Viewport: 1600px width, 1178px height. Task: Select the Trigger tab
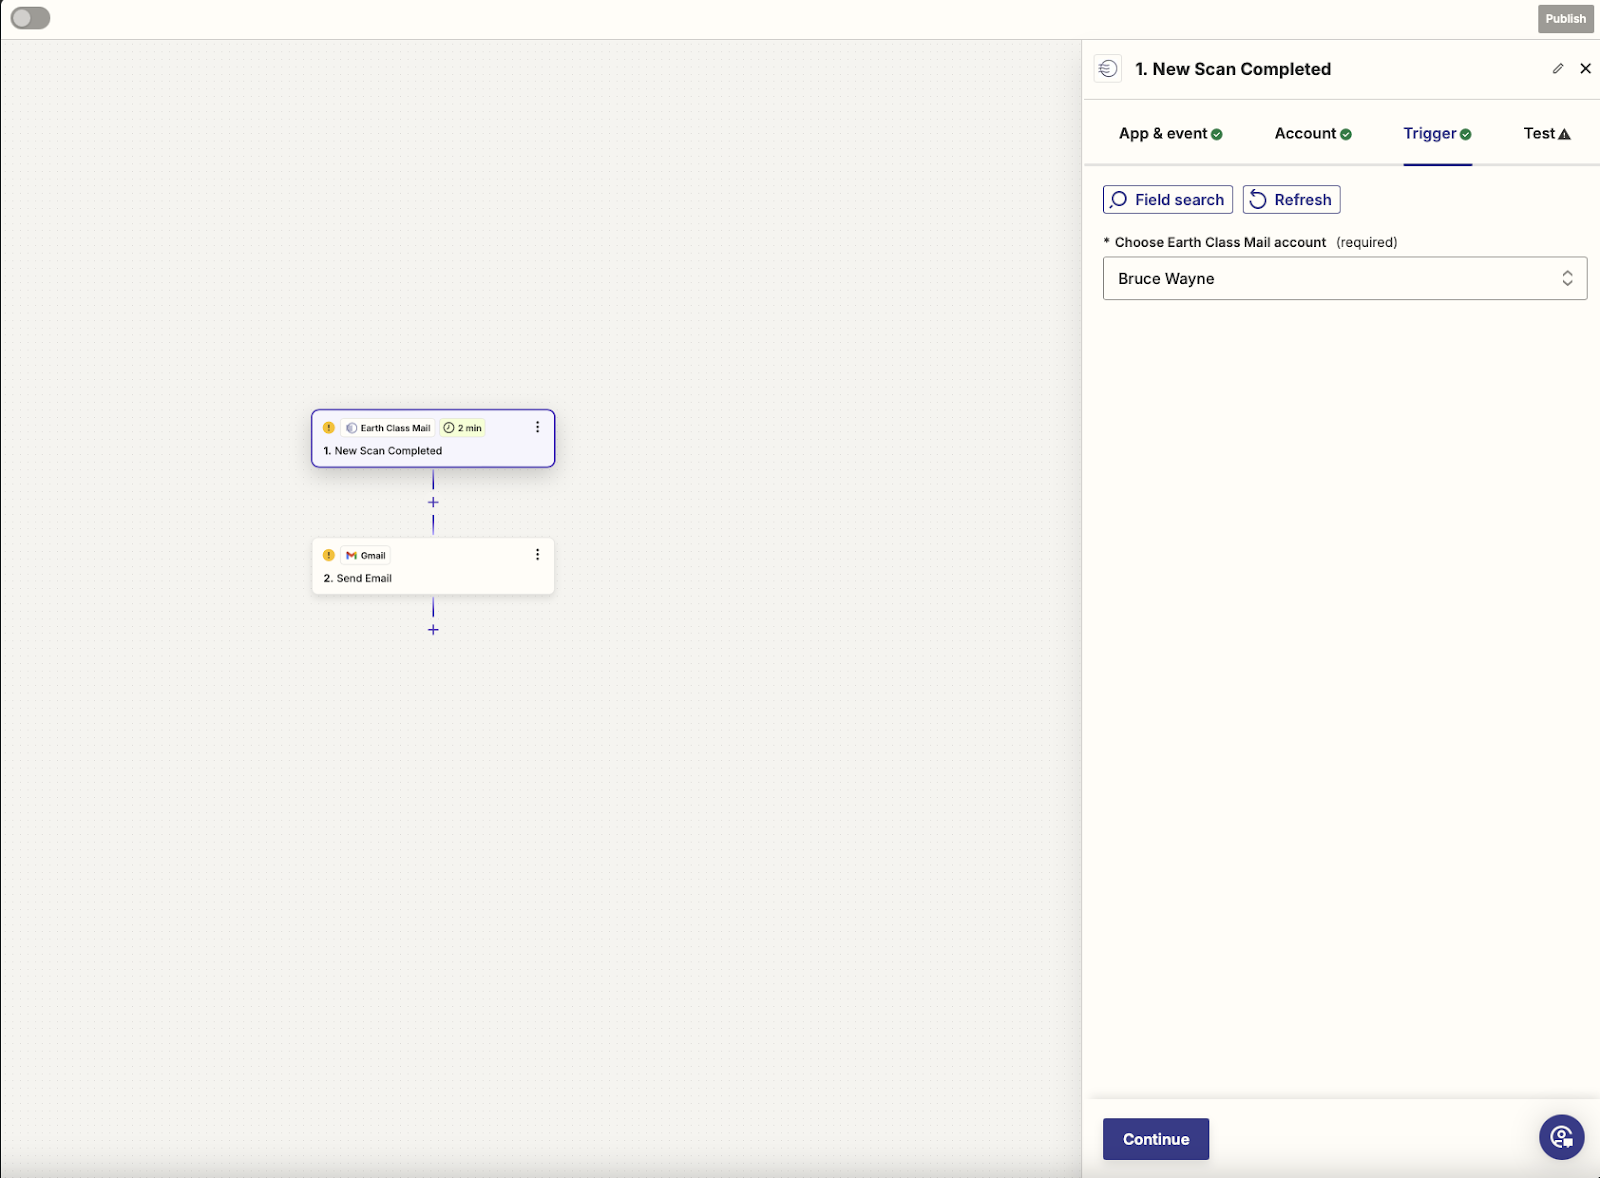tap(1437, 134)
